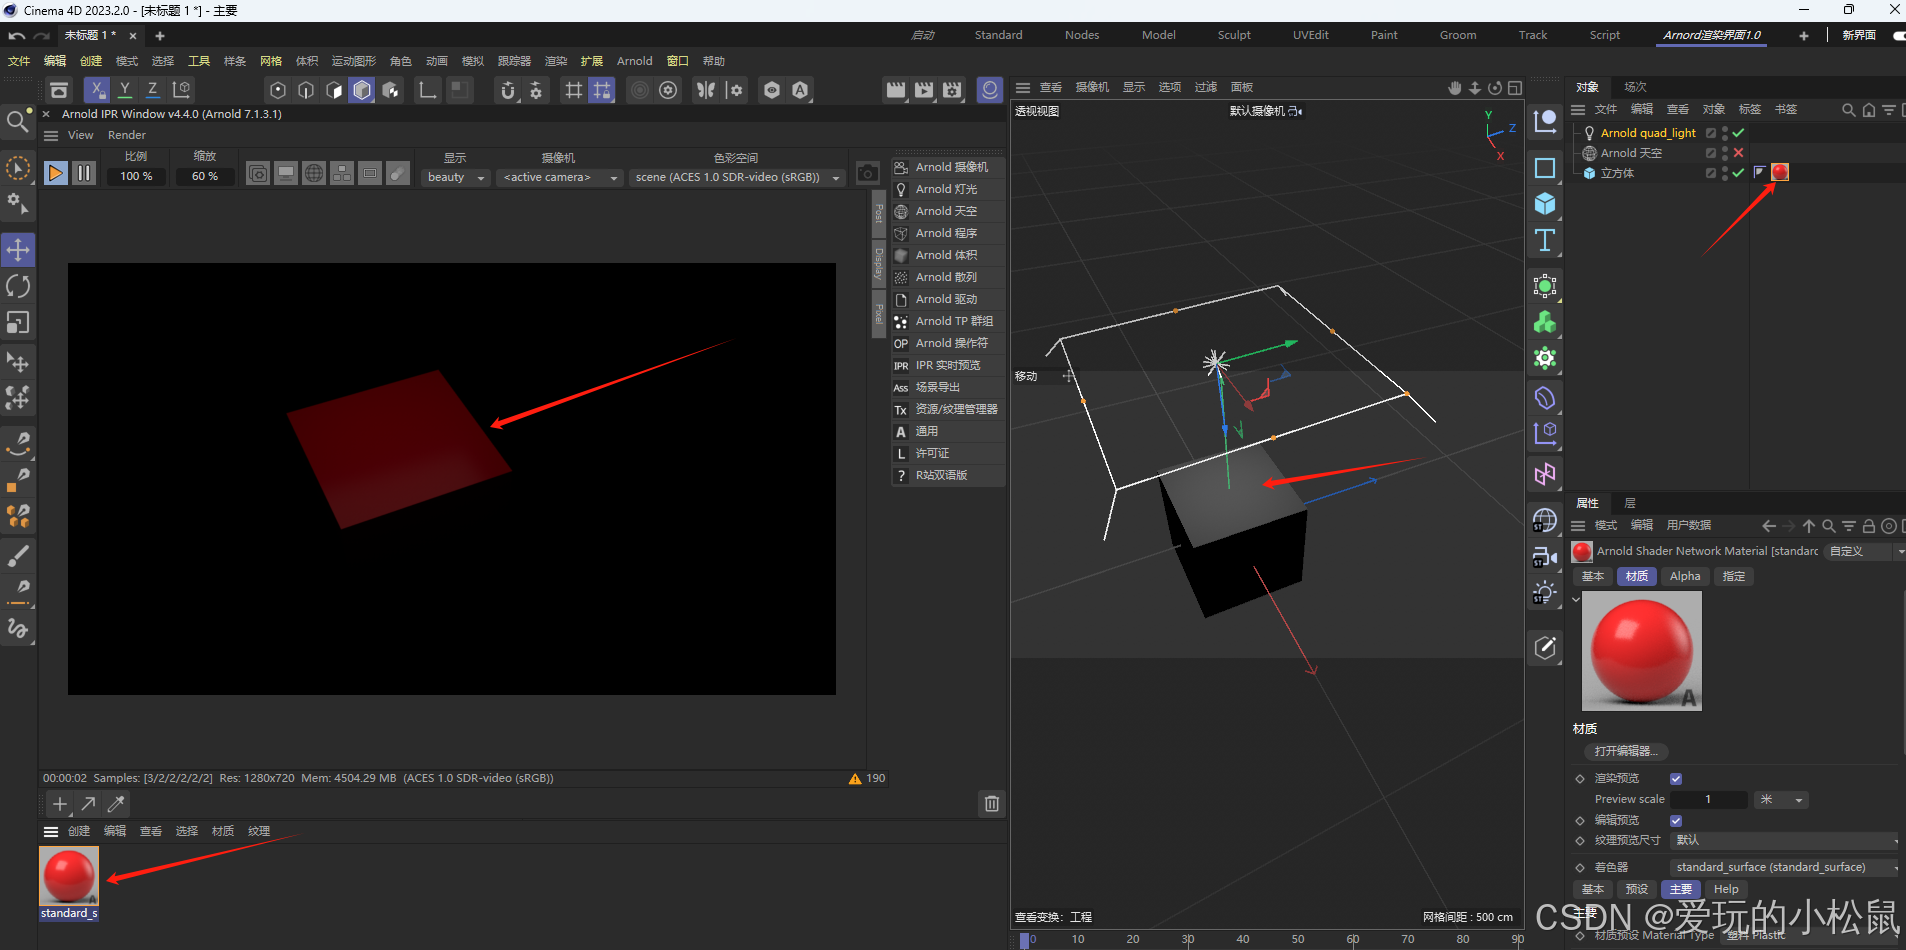
Task: Open render settings clapperboard gear icon
Action: click(952, 90)
